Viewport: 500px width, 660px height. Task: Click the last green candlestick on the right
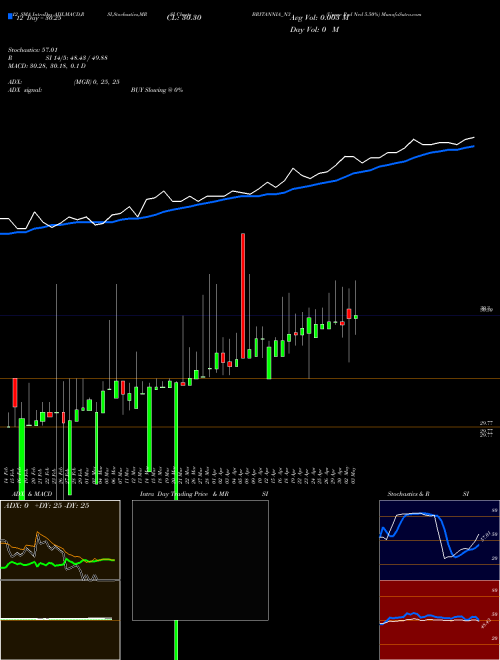pyautogui.click(x=356, y=317)
